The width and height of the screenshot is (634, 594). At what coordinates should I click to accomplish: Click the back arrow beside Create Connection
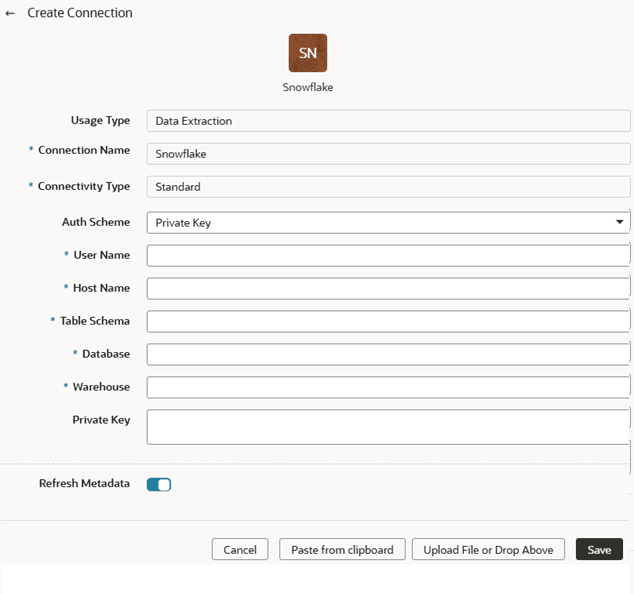[x=10, y=13]
